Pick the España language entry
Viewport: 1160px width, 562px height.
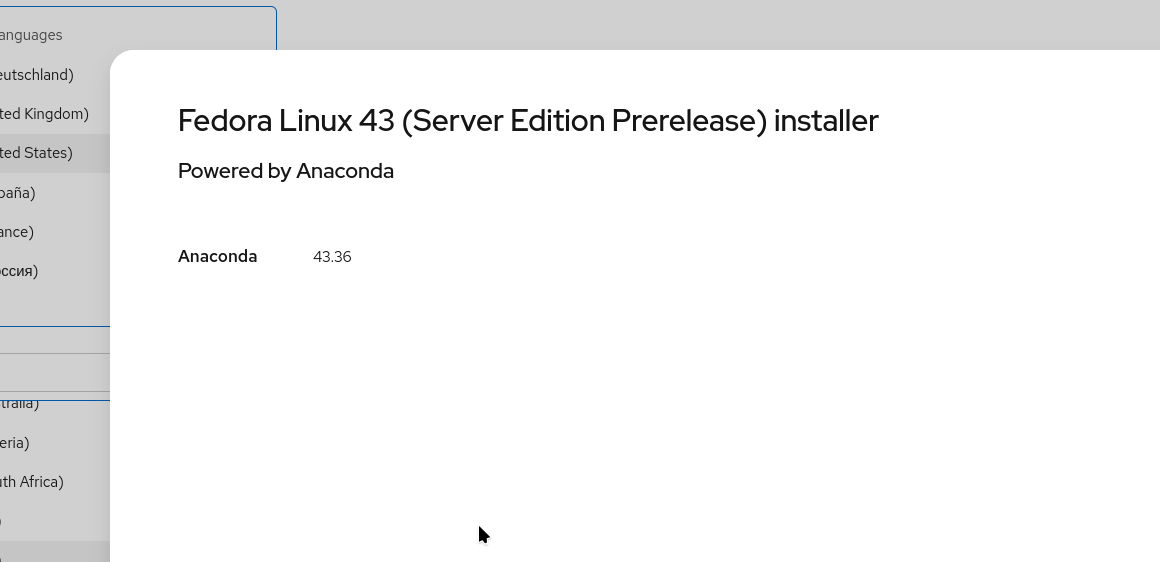coord(20,192)
